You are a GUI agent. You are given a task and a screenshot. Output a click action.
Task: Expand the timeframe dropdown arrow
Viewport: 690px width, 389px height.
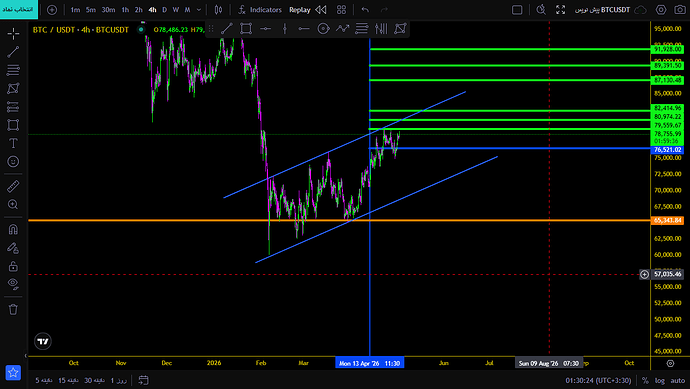click(199, 10)
